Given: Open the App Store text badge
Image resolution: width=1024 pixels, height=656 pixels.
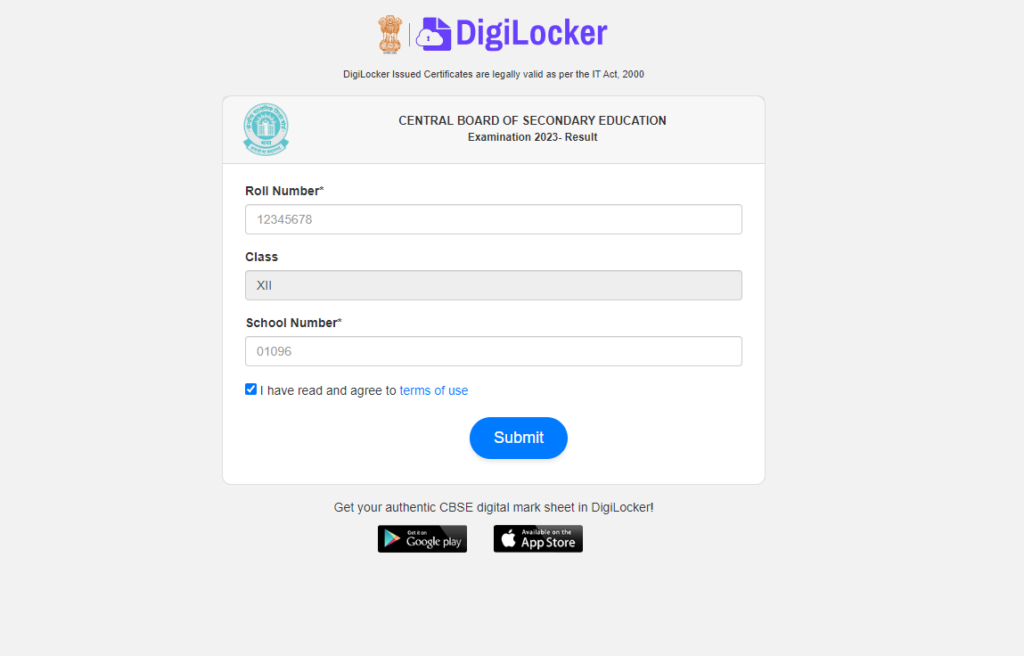Looking at the screenshot, I should [x=548, y=539].
